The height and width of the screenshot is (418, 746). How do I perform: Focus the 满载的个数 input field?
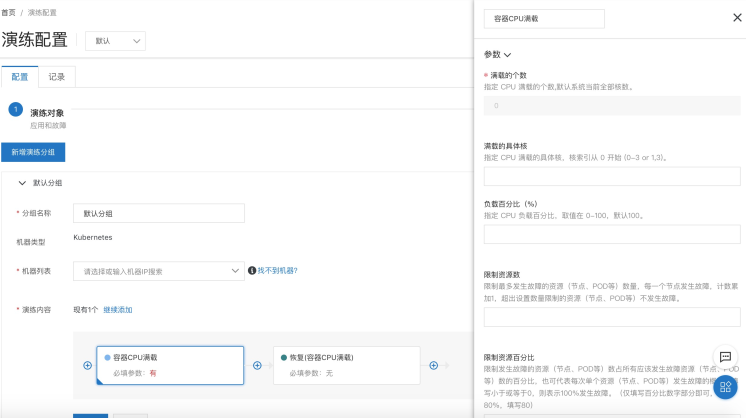[612, 106]
